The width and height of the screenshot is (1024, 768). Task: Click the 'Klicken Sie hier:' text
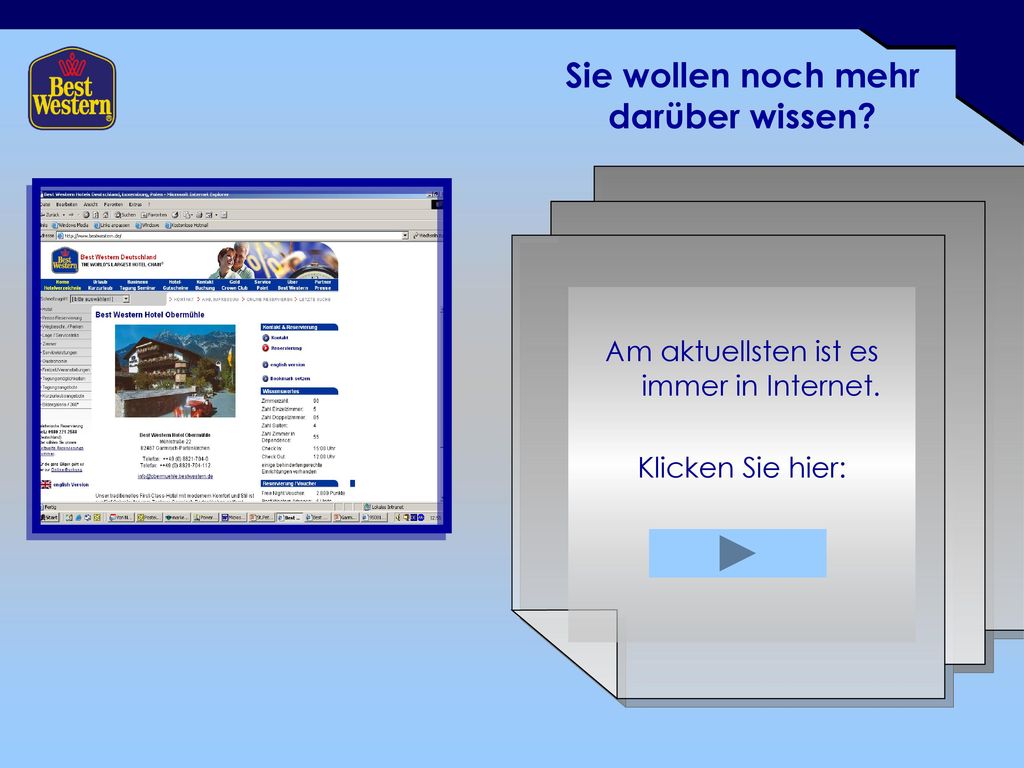(741, 468)
